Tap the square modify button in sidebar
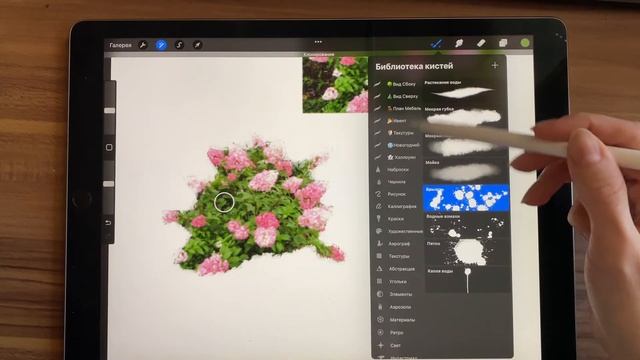640x360 pixels. pos(109,147)
